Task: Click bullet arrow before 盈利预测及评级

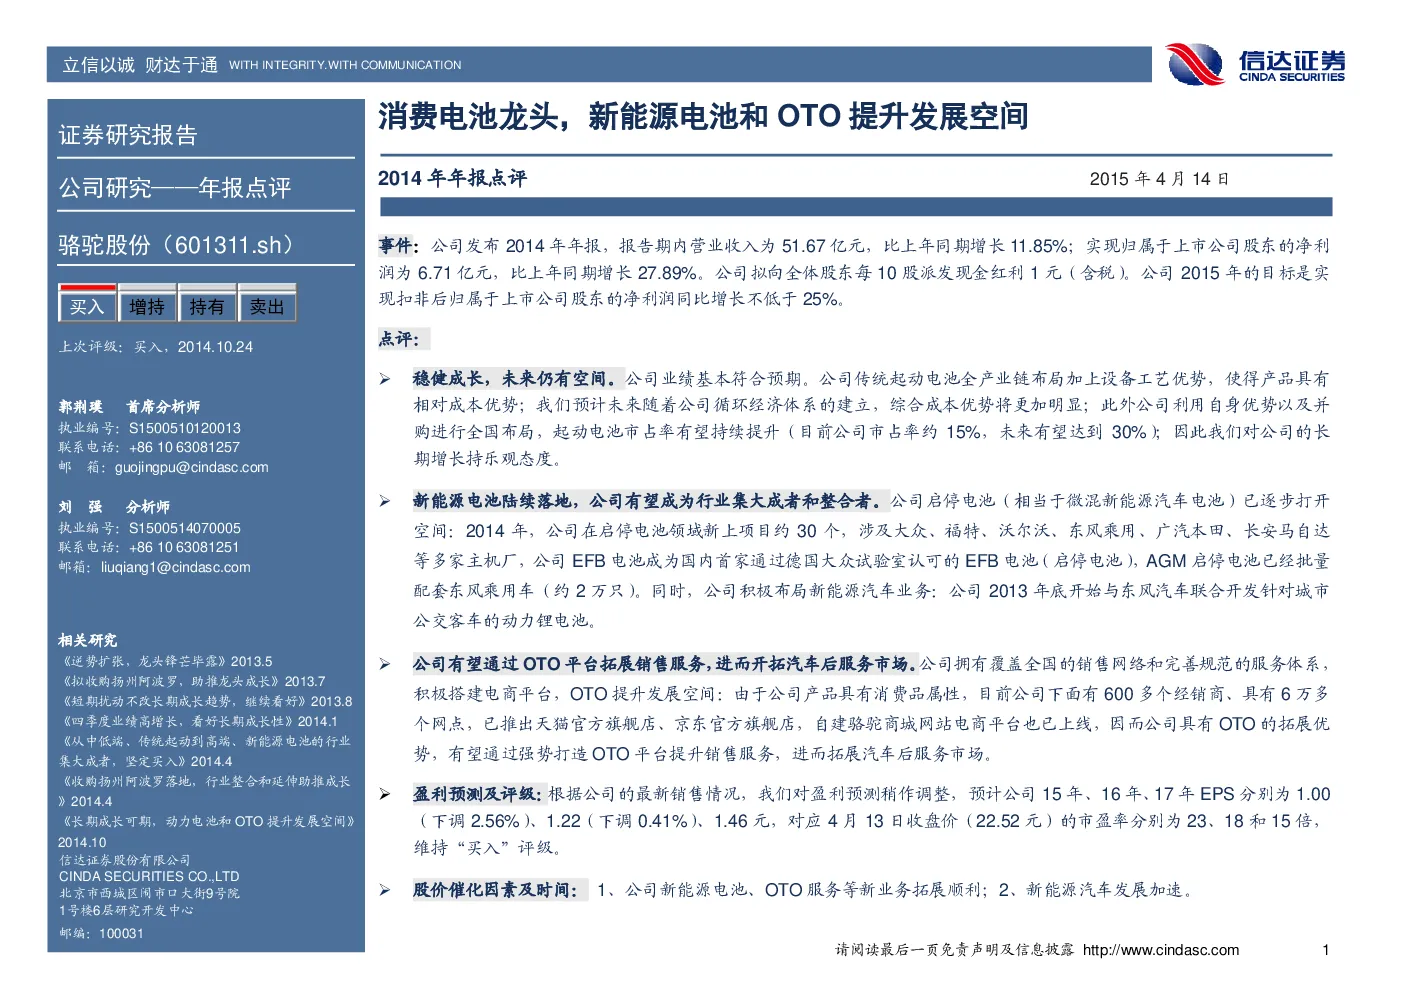Action: click(x=385, y=794)
